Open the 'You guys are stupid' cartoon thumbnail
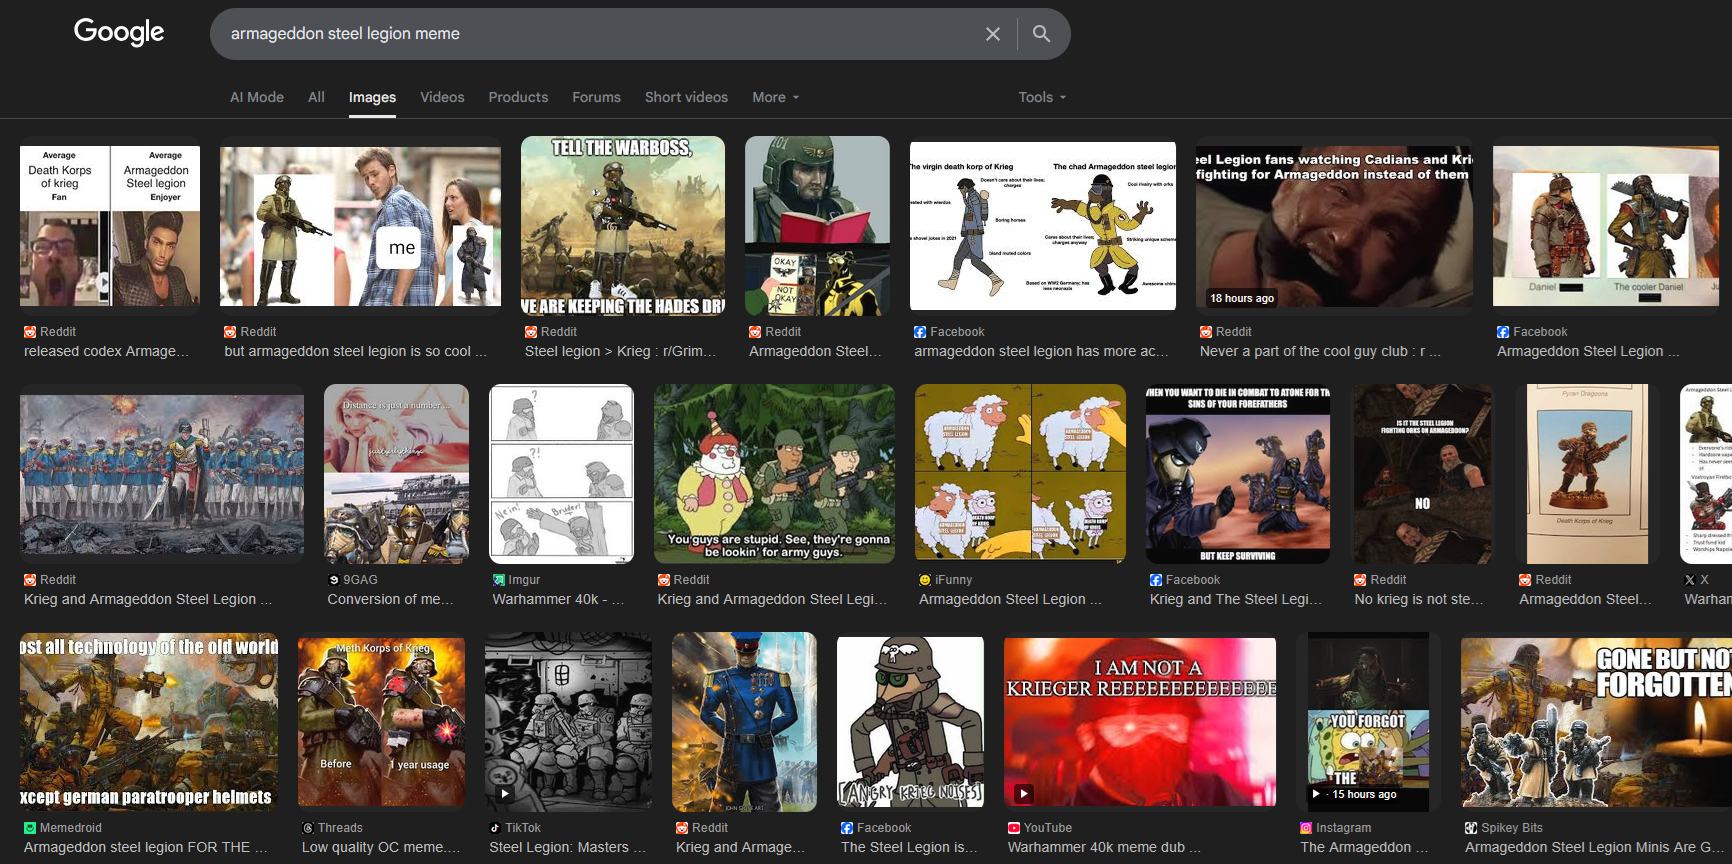 click(774, 474)
